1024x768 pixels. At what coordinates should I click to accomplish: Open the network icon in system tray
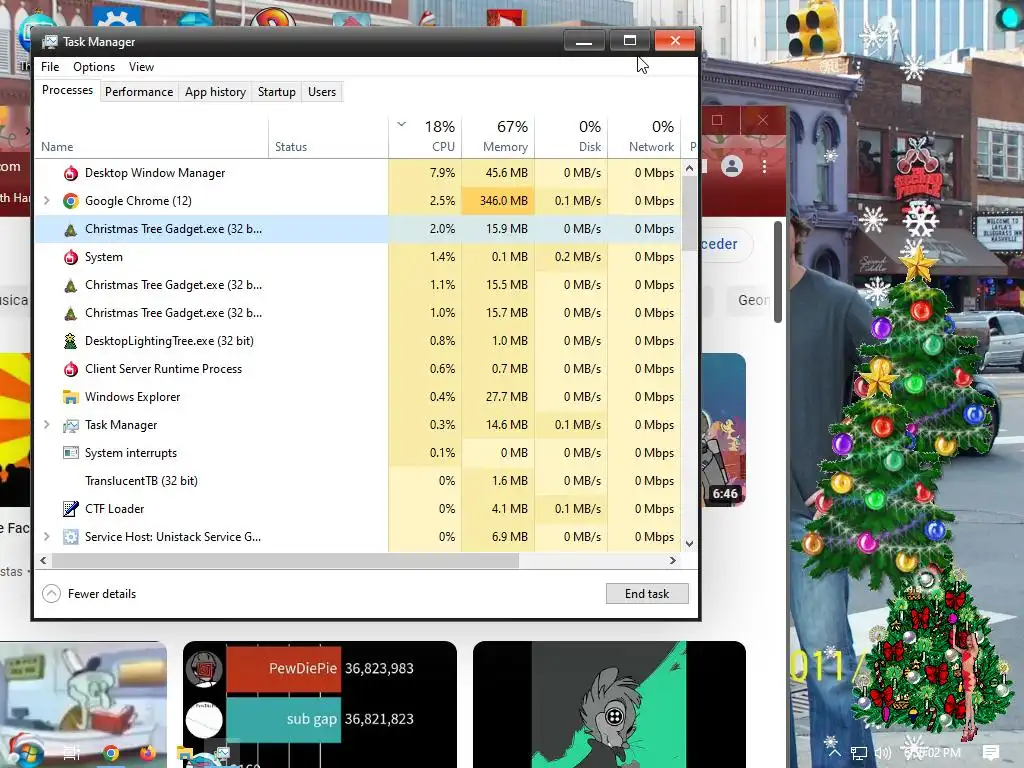tap(859, 753)
